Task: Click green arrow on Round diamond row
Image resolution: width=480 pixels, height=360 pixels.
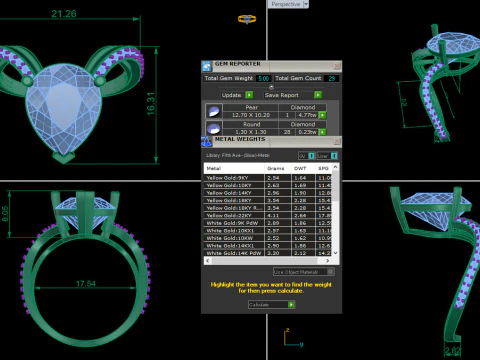Action: click(x=322, y=132)
